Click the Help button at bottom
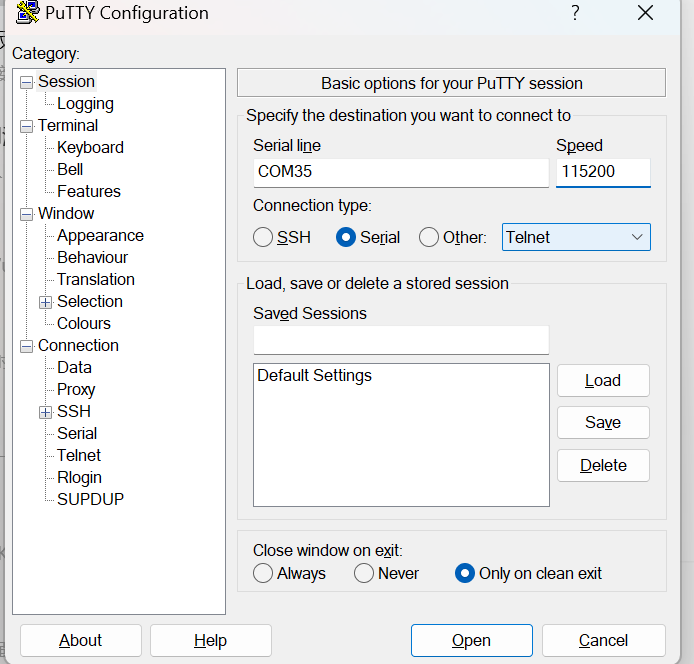 click(211, 641)
